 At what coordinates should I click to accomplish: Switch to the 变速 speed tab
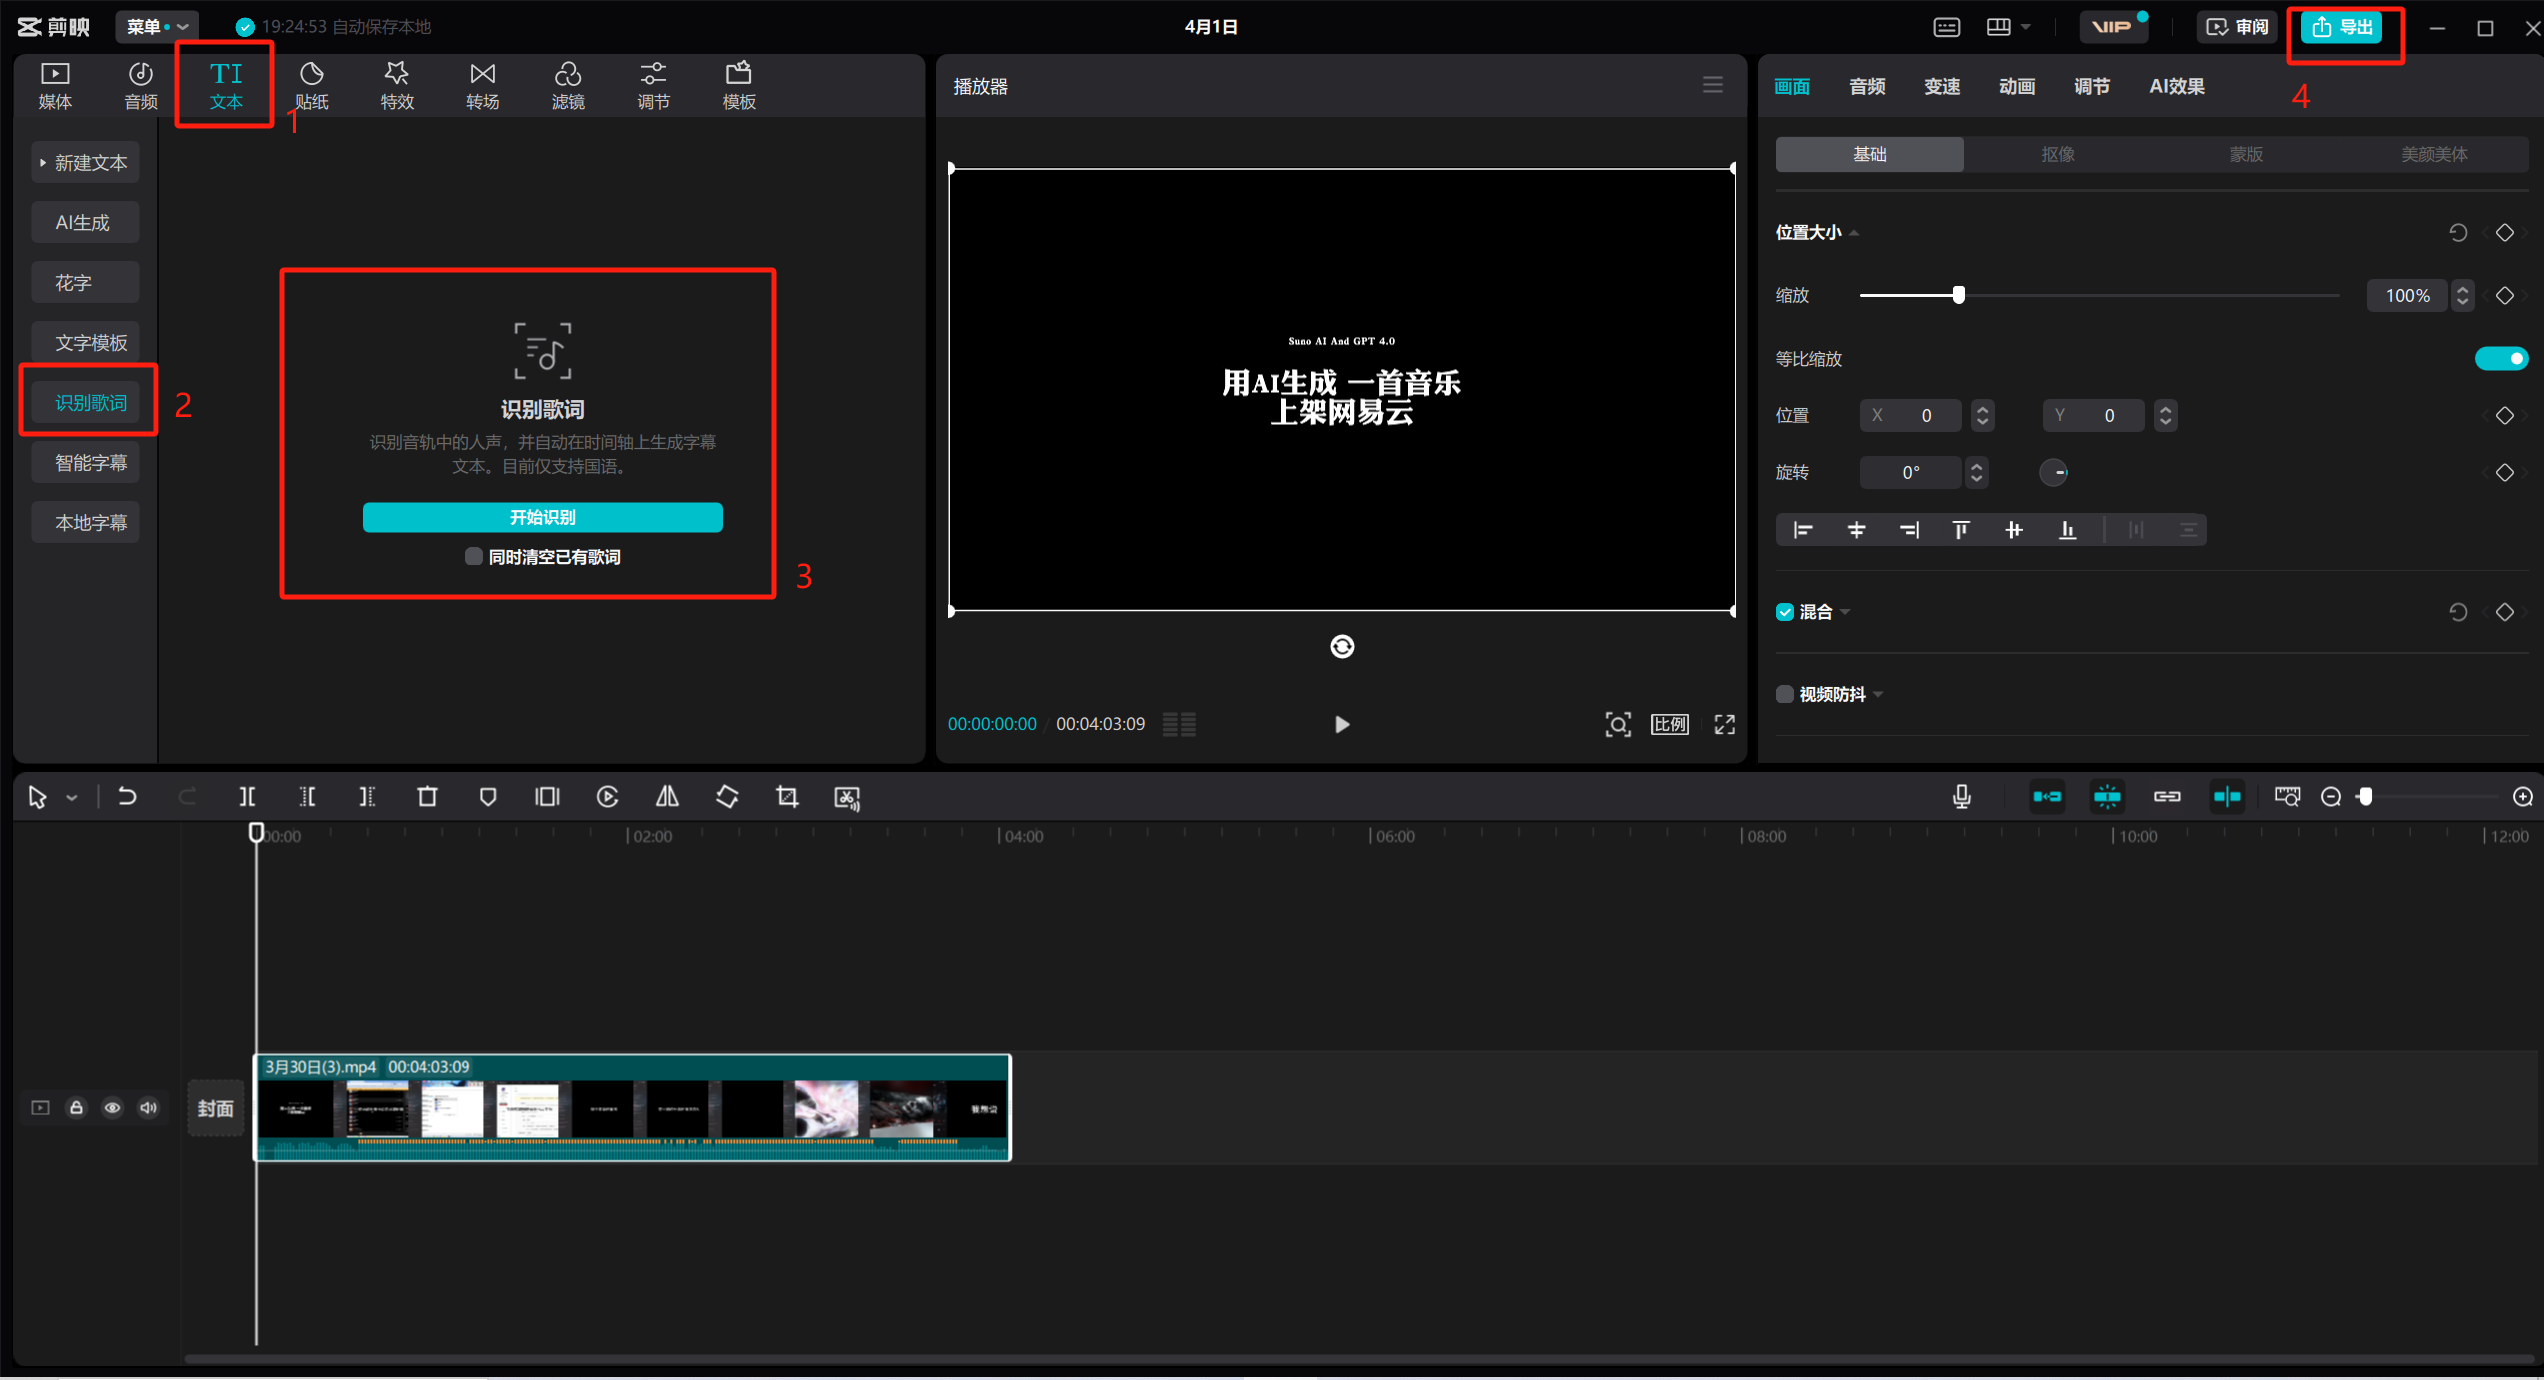tap(1942, 87)
